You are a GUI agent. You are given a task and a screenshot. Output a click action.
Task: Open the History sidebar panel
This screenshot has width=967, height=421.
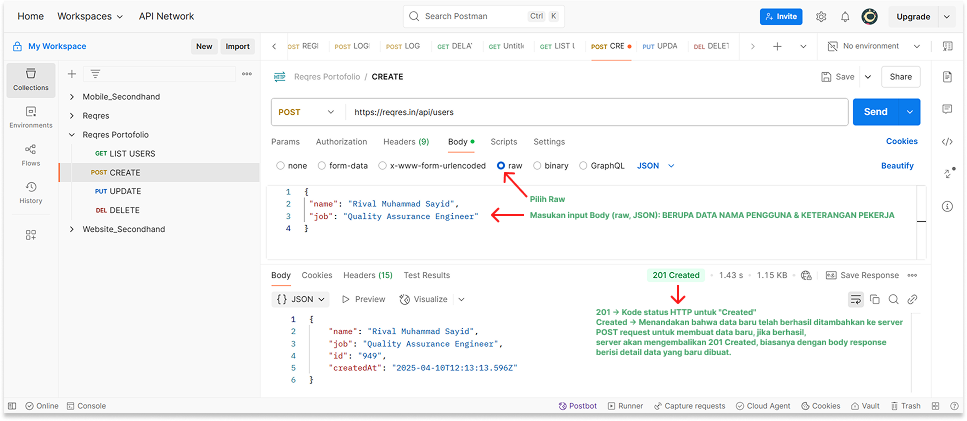(x=31, y=192)
